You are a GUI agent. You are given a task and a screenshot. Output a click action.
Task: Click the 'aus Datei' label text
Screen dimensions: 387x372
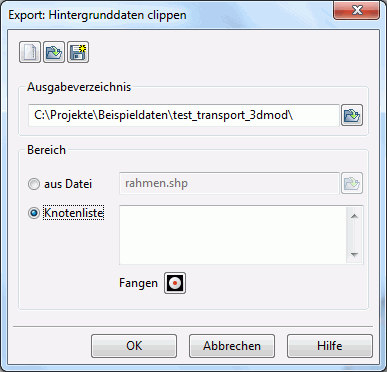click(68, 184)
